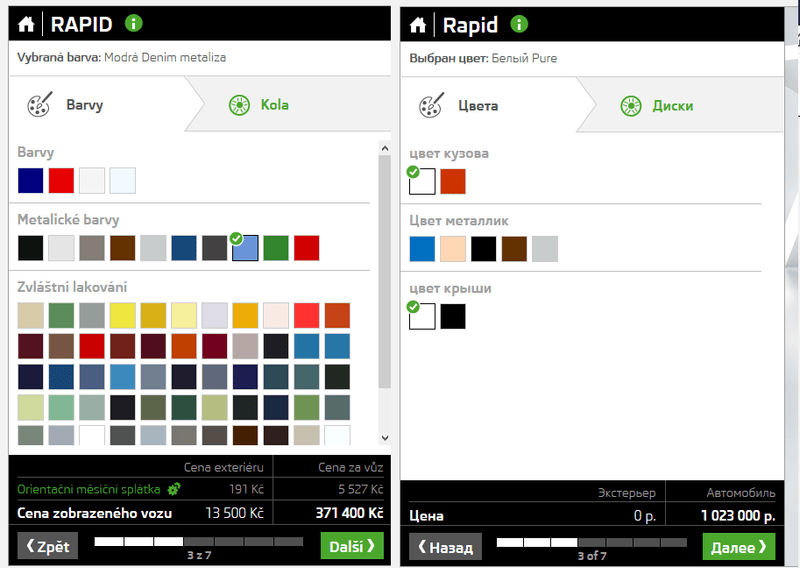Image resolution: width=800 pixels, height=568 pixels.
Task: Click the green wheel icon beside Диски
Action: (631, 106)
